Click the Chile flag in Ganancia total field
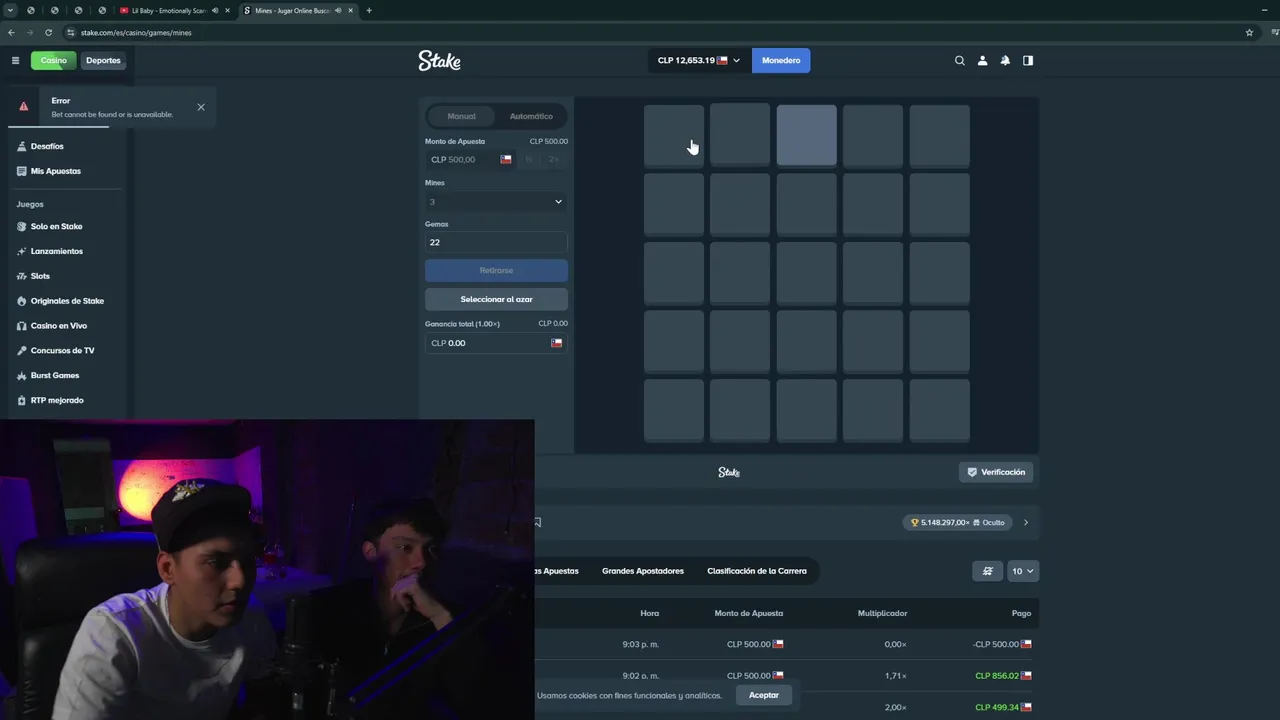1280x720 pixels. [557, 343]
